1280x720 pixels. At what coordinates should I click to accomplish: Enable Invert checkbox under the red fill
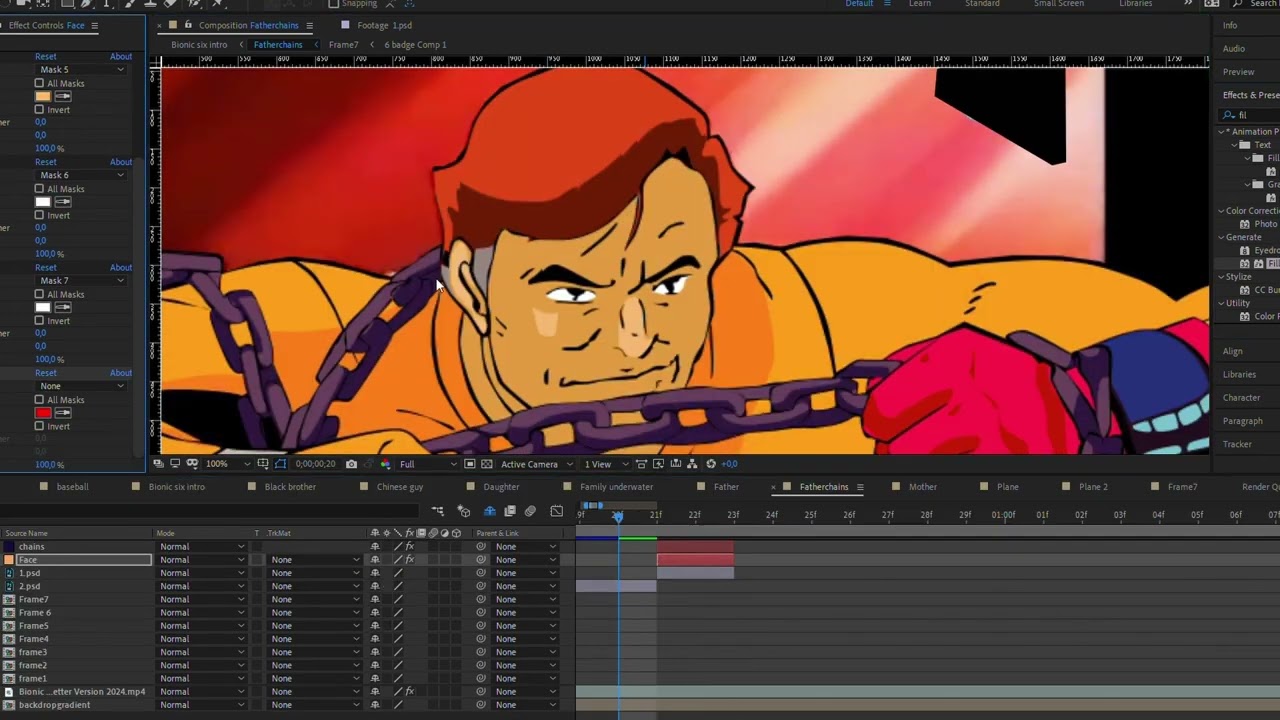tap(40, 426)
